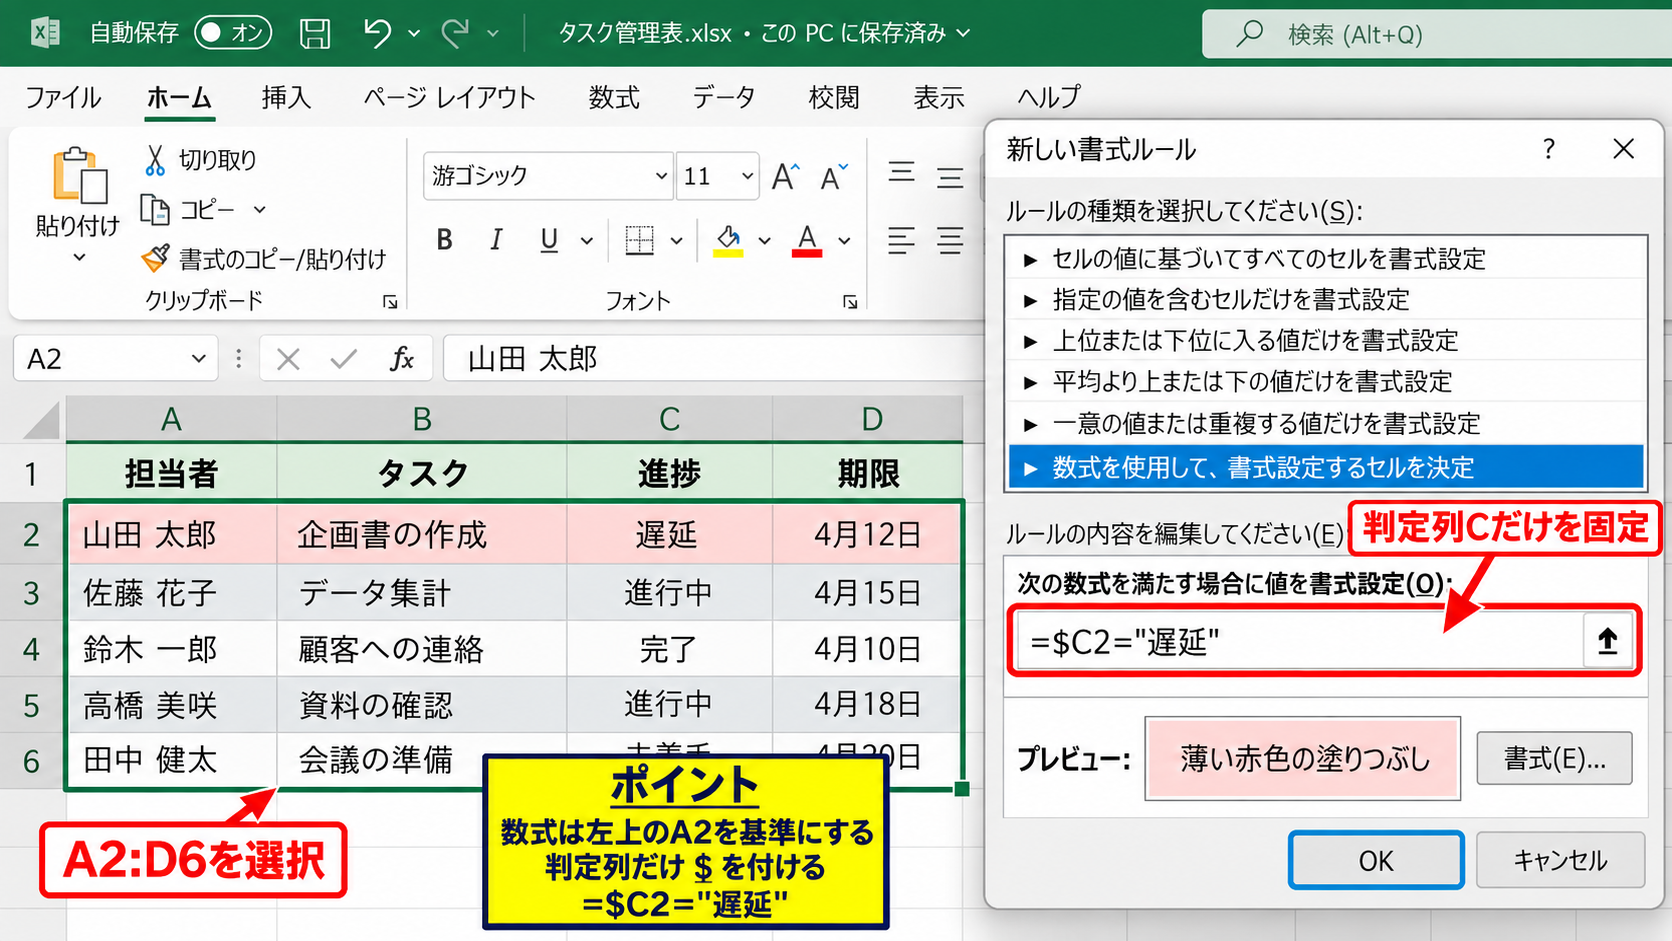Viewport: 1672px width, 941px height.
Task: Select rule type 指定の値を含むセルだけを書式設定
Action: click(1325, 299)
